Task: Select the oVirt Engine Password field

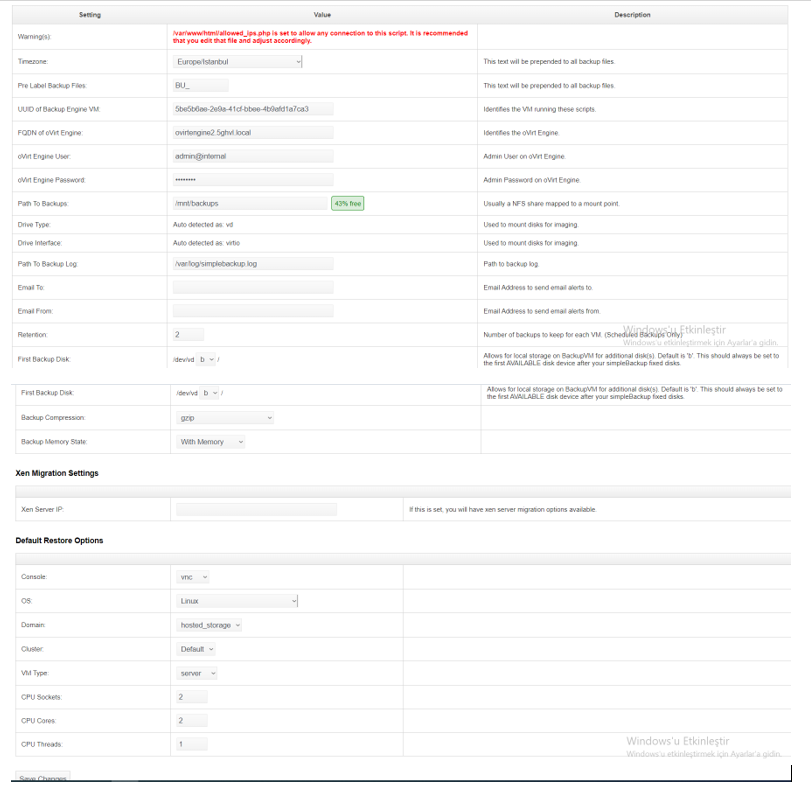Action: [x=252, y=180]
